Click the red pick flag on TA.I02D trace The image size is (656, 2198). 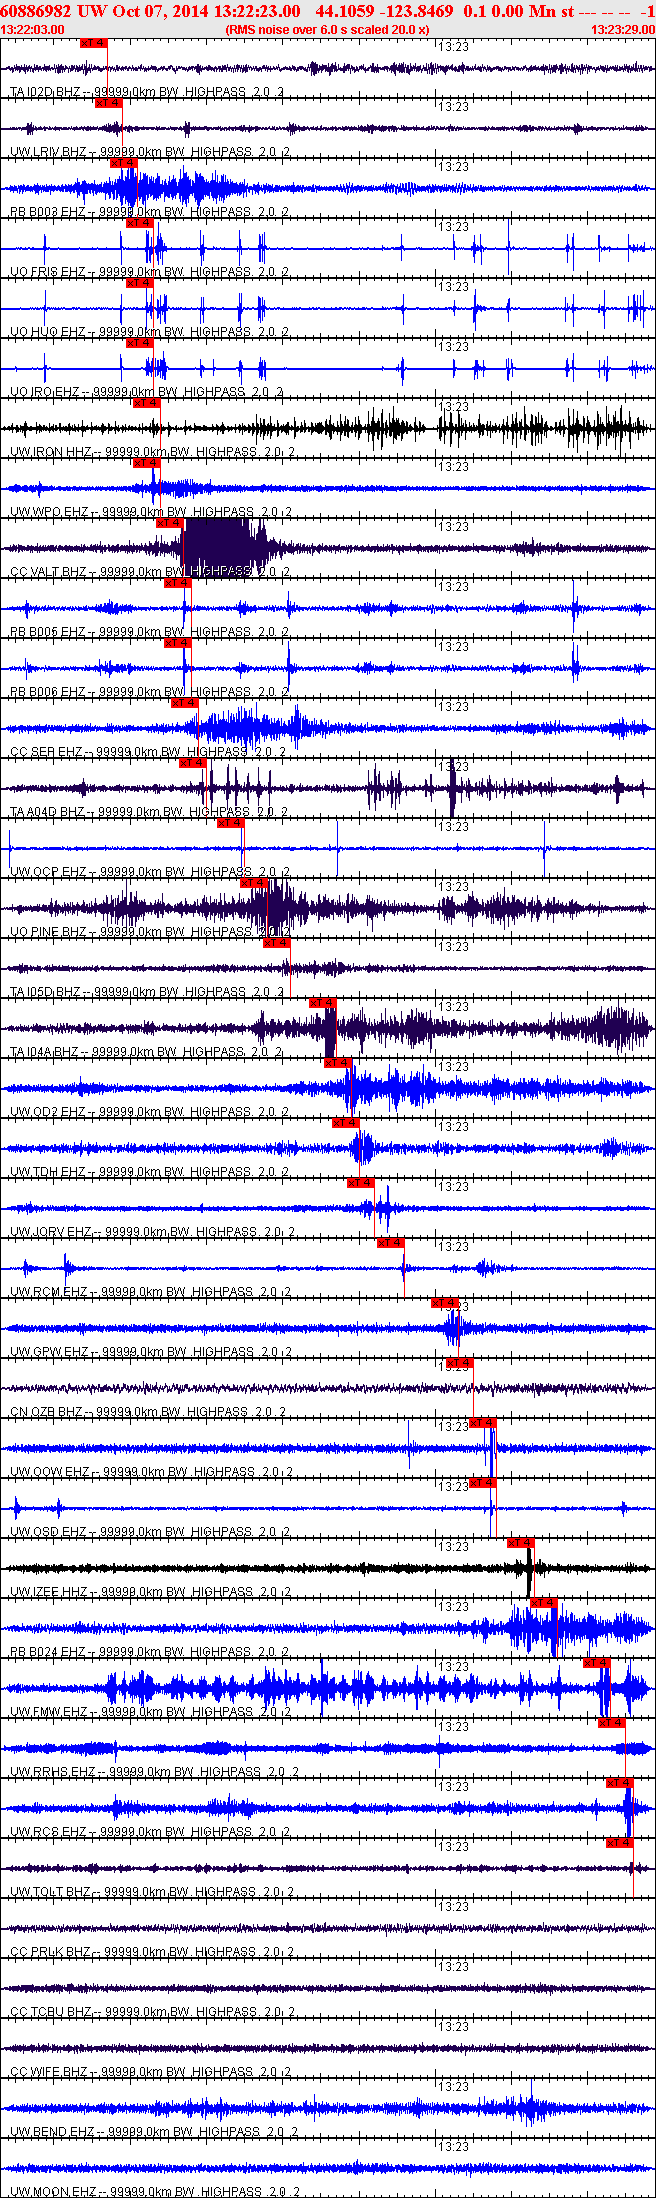94,43
